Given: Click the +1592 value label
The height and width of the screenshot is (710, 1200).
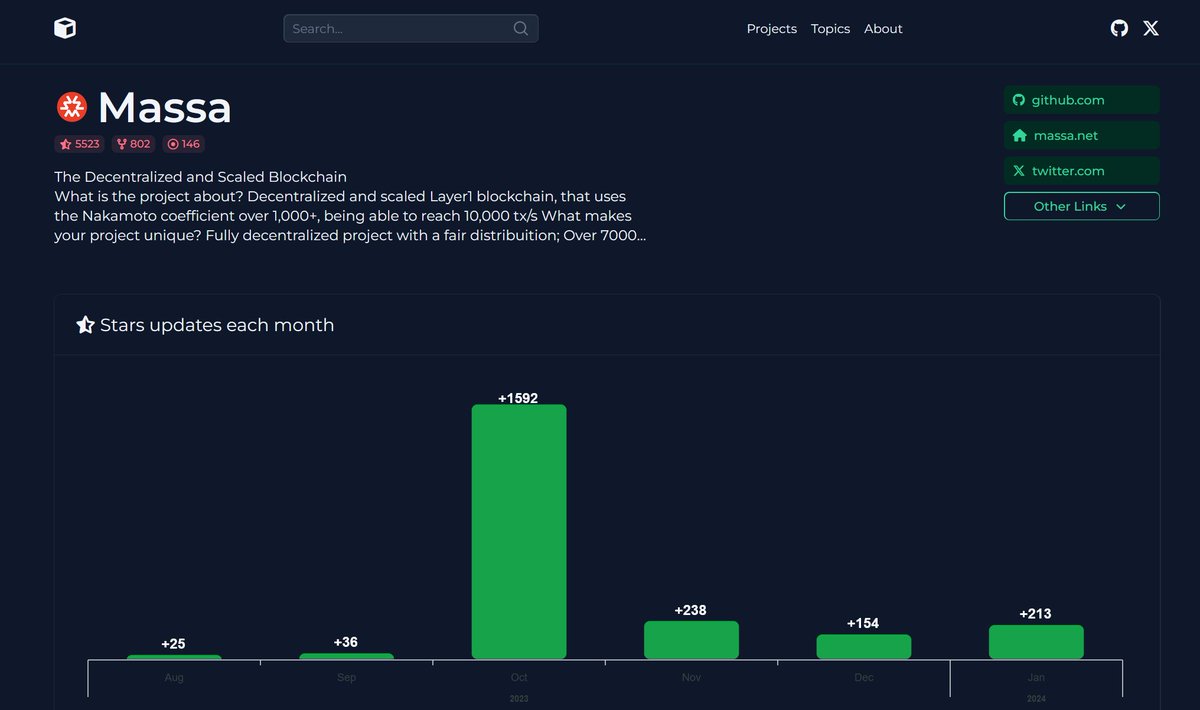Looking at the screenshot, I should click(x=518, y=398).
